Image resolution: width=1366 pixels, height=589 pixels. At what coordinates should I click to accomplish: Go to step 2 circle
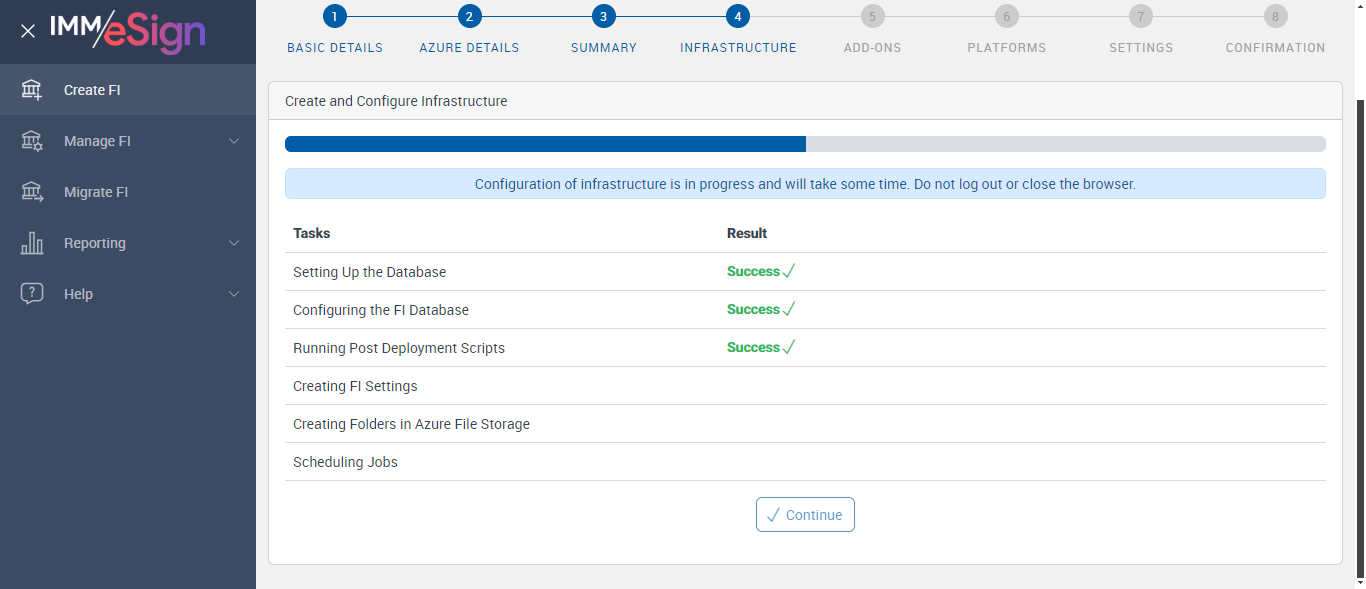coord(469,16)
